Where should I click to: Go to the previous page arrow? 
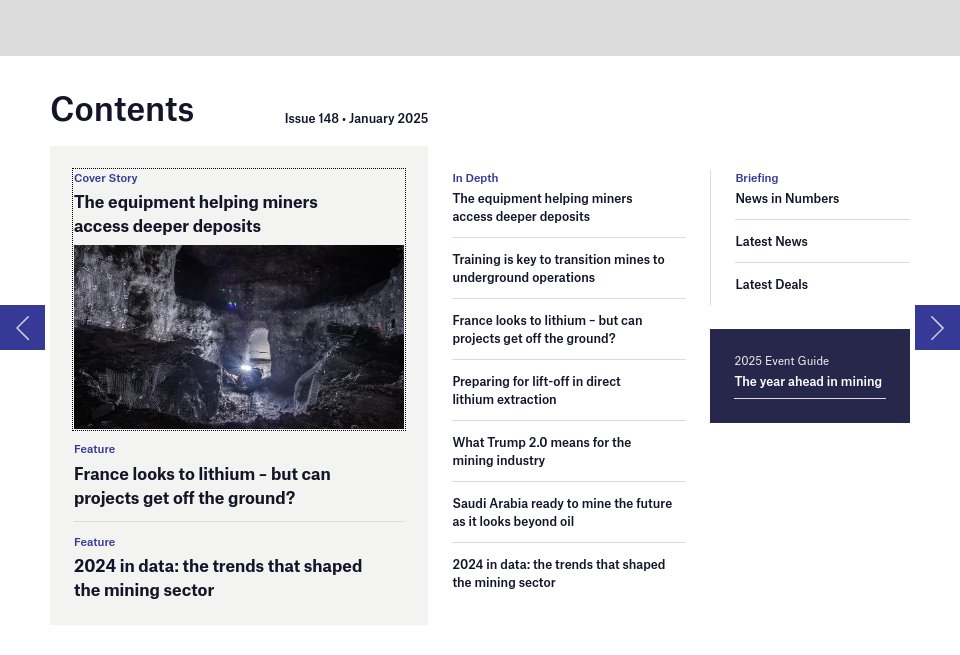click(22, 328)
